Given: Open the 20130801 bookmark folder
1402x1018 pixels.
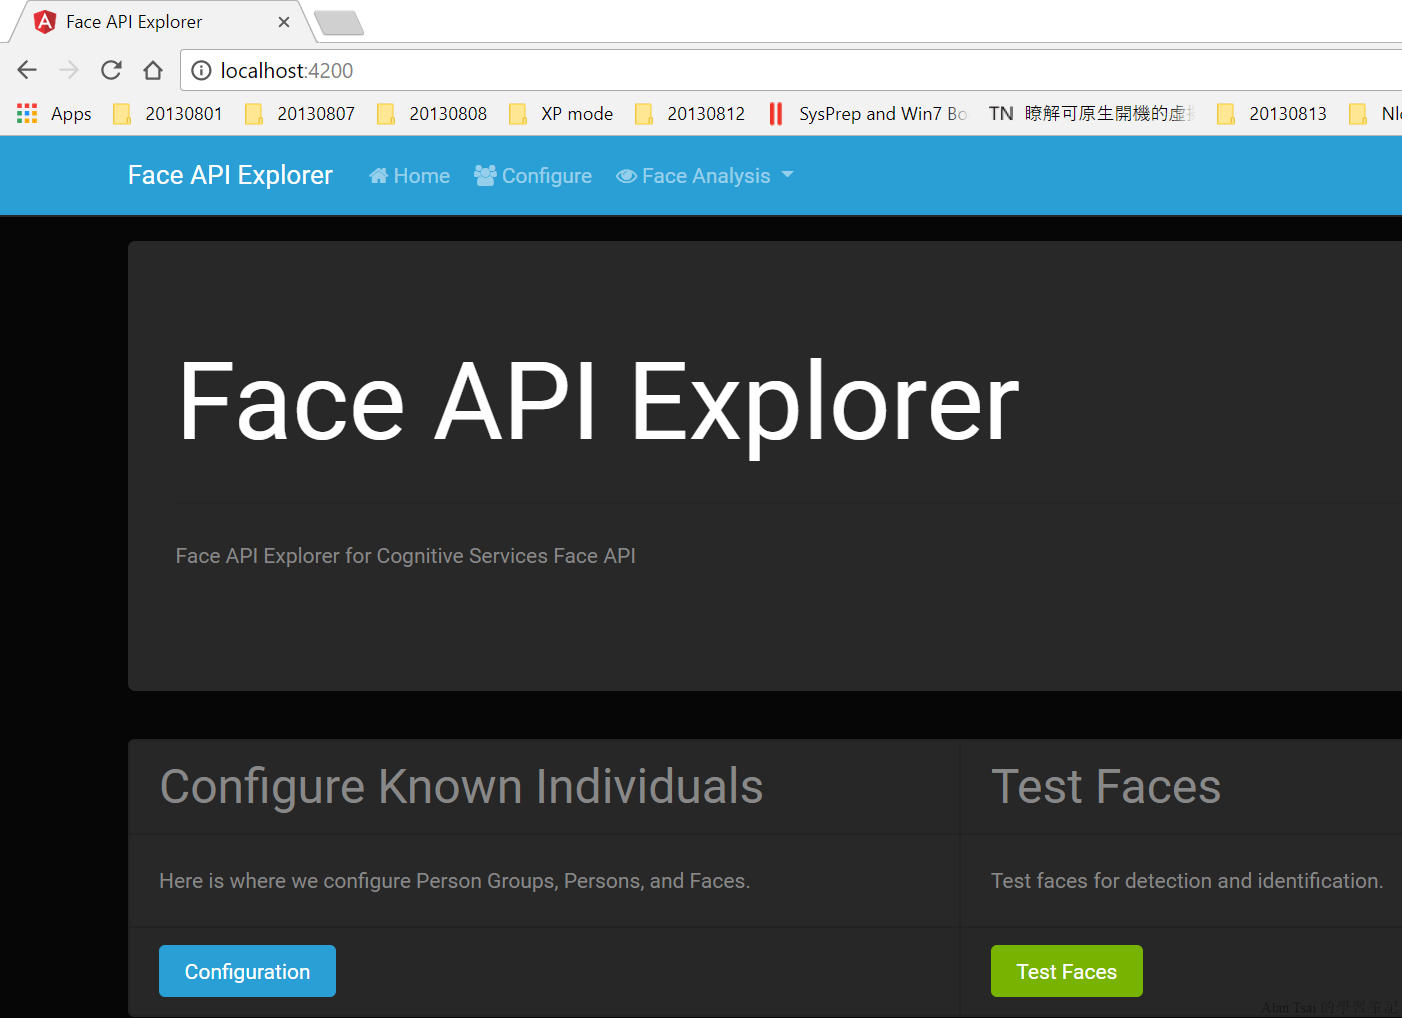Looking at the screenshot, I should click(169, 114).
